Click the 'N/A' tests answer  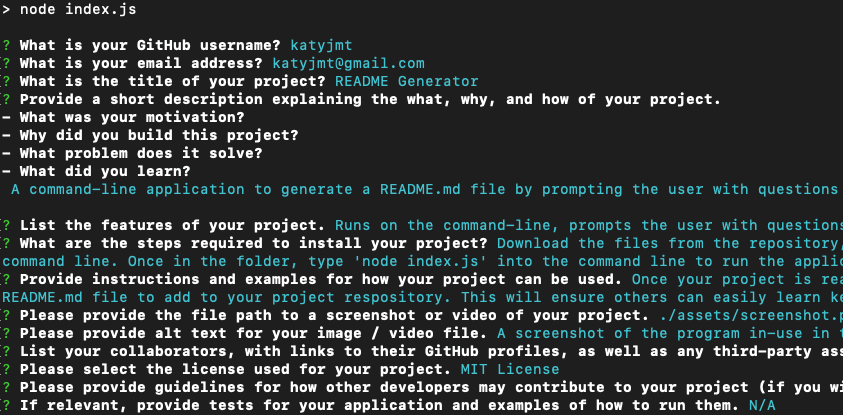coord(761,405)
